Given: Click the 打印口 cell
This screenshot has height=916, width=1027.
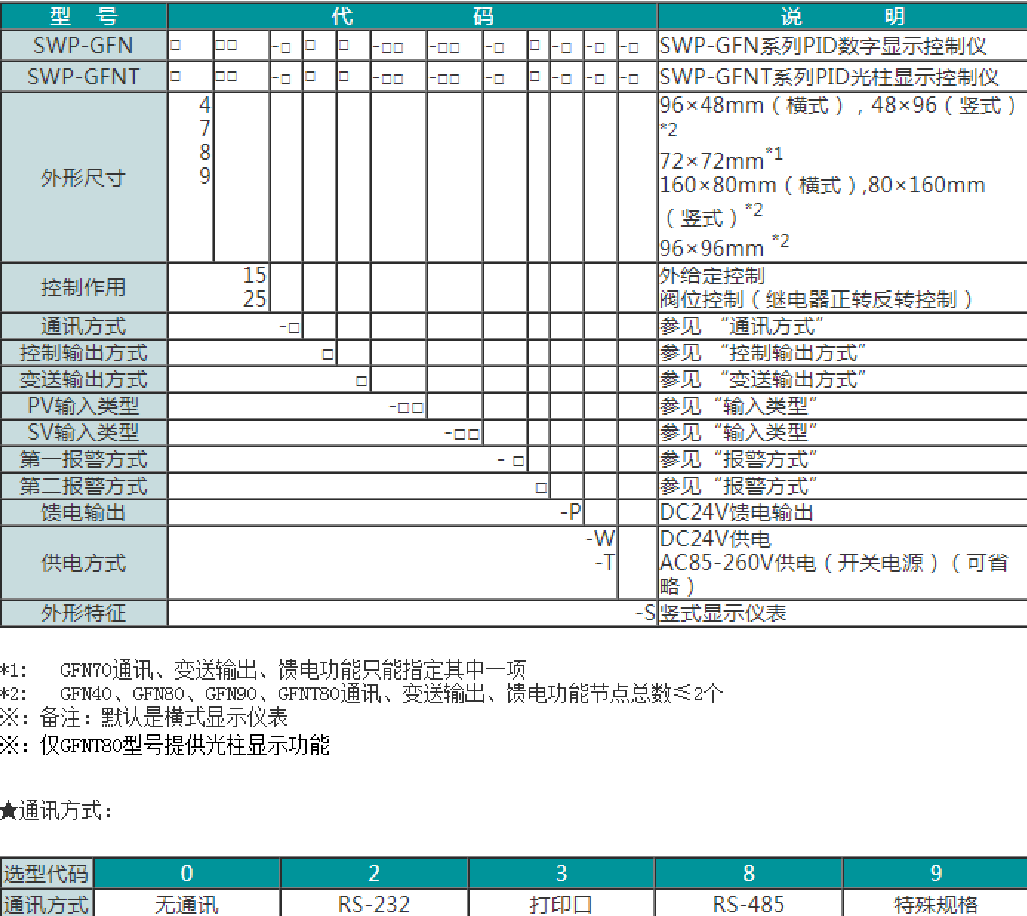Looking at the screenshot, I should (x=561, y=904).
